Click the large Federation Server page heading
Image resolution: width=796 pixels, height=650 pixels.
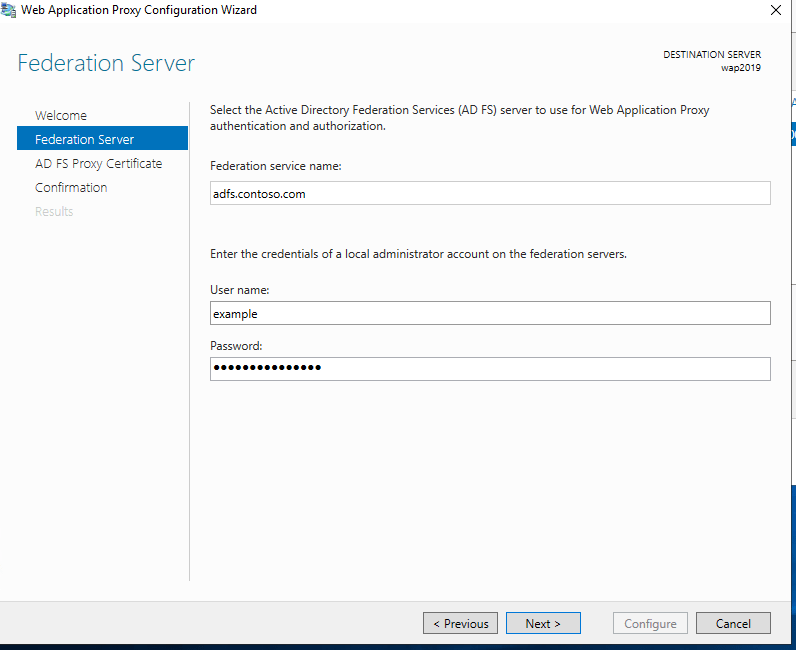coord(106,64)
